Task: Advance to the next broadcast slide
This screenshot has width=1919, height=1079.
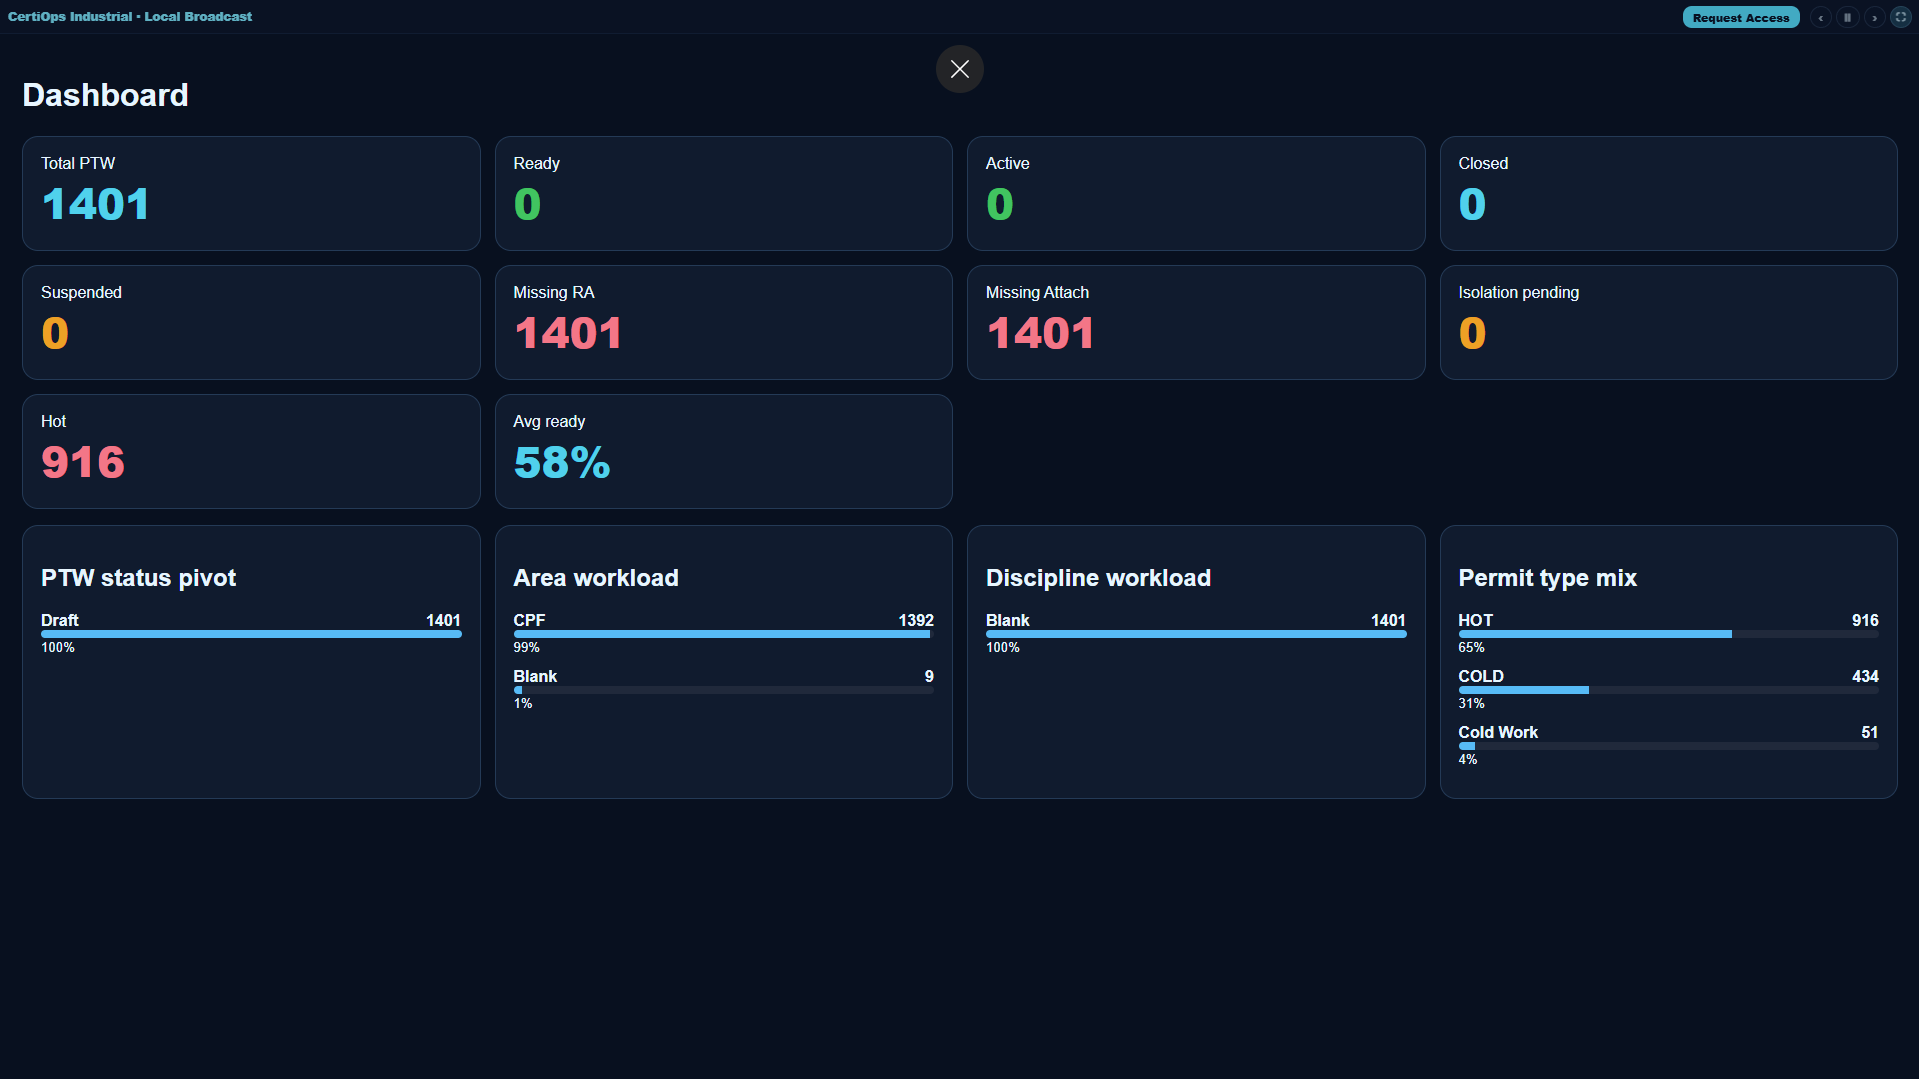Action: point(1874,17)
